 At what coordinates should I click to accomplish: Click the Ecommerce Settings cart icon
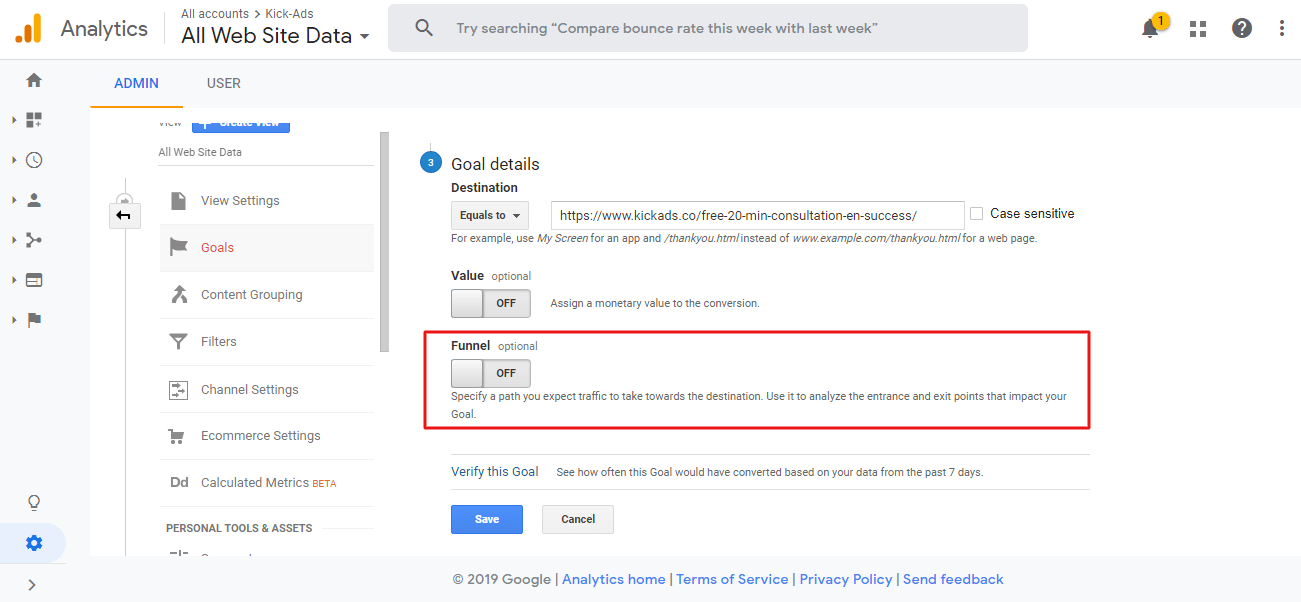click(178, 436)
